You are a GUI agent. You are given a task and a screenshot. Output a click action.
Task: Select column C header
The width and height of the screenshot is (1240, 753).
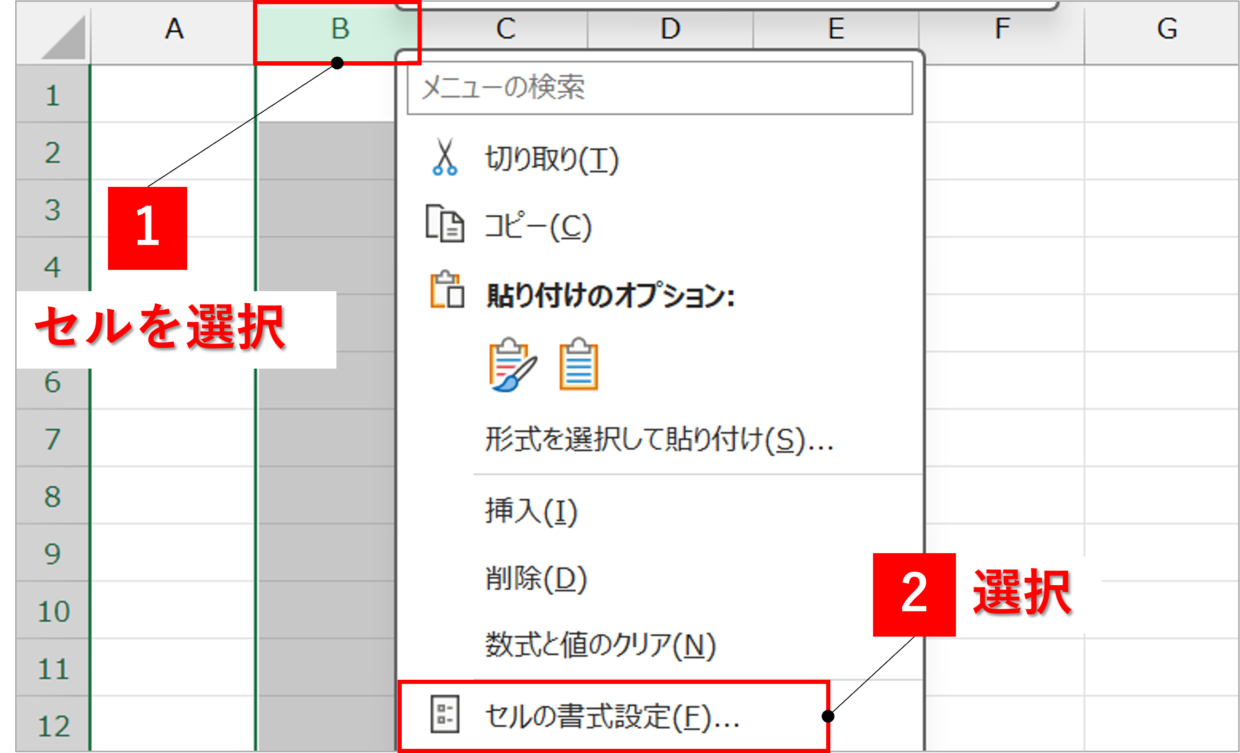504,30
